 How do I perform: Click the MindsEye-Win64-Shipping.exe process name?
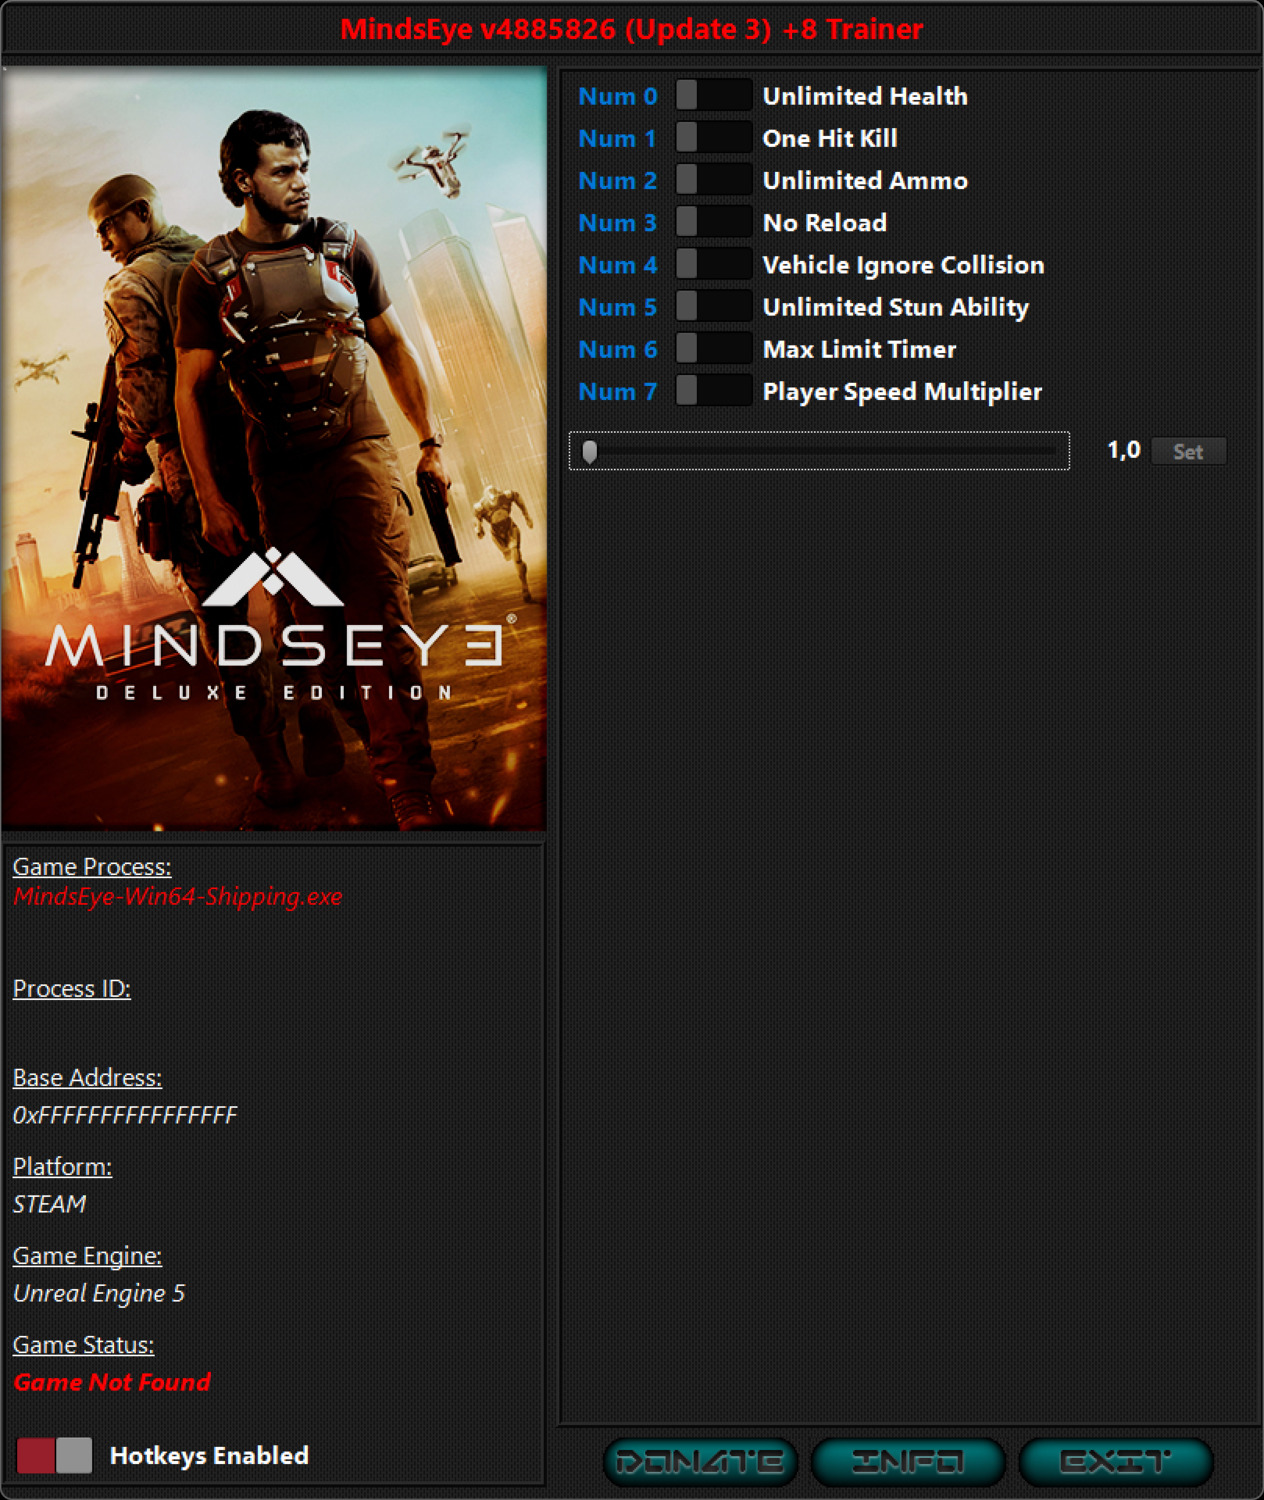coord(178,897)
